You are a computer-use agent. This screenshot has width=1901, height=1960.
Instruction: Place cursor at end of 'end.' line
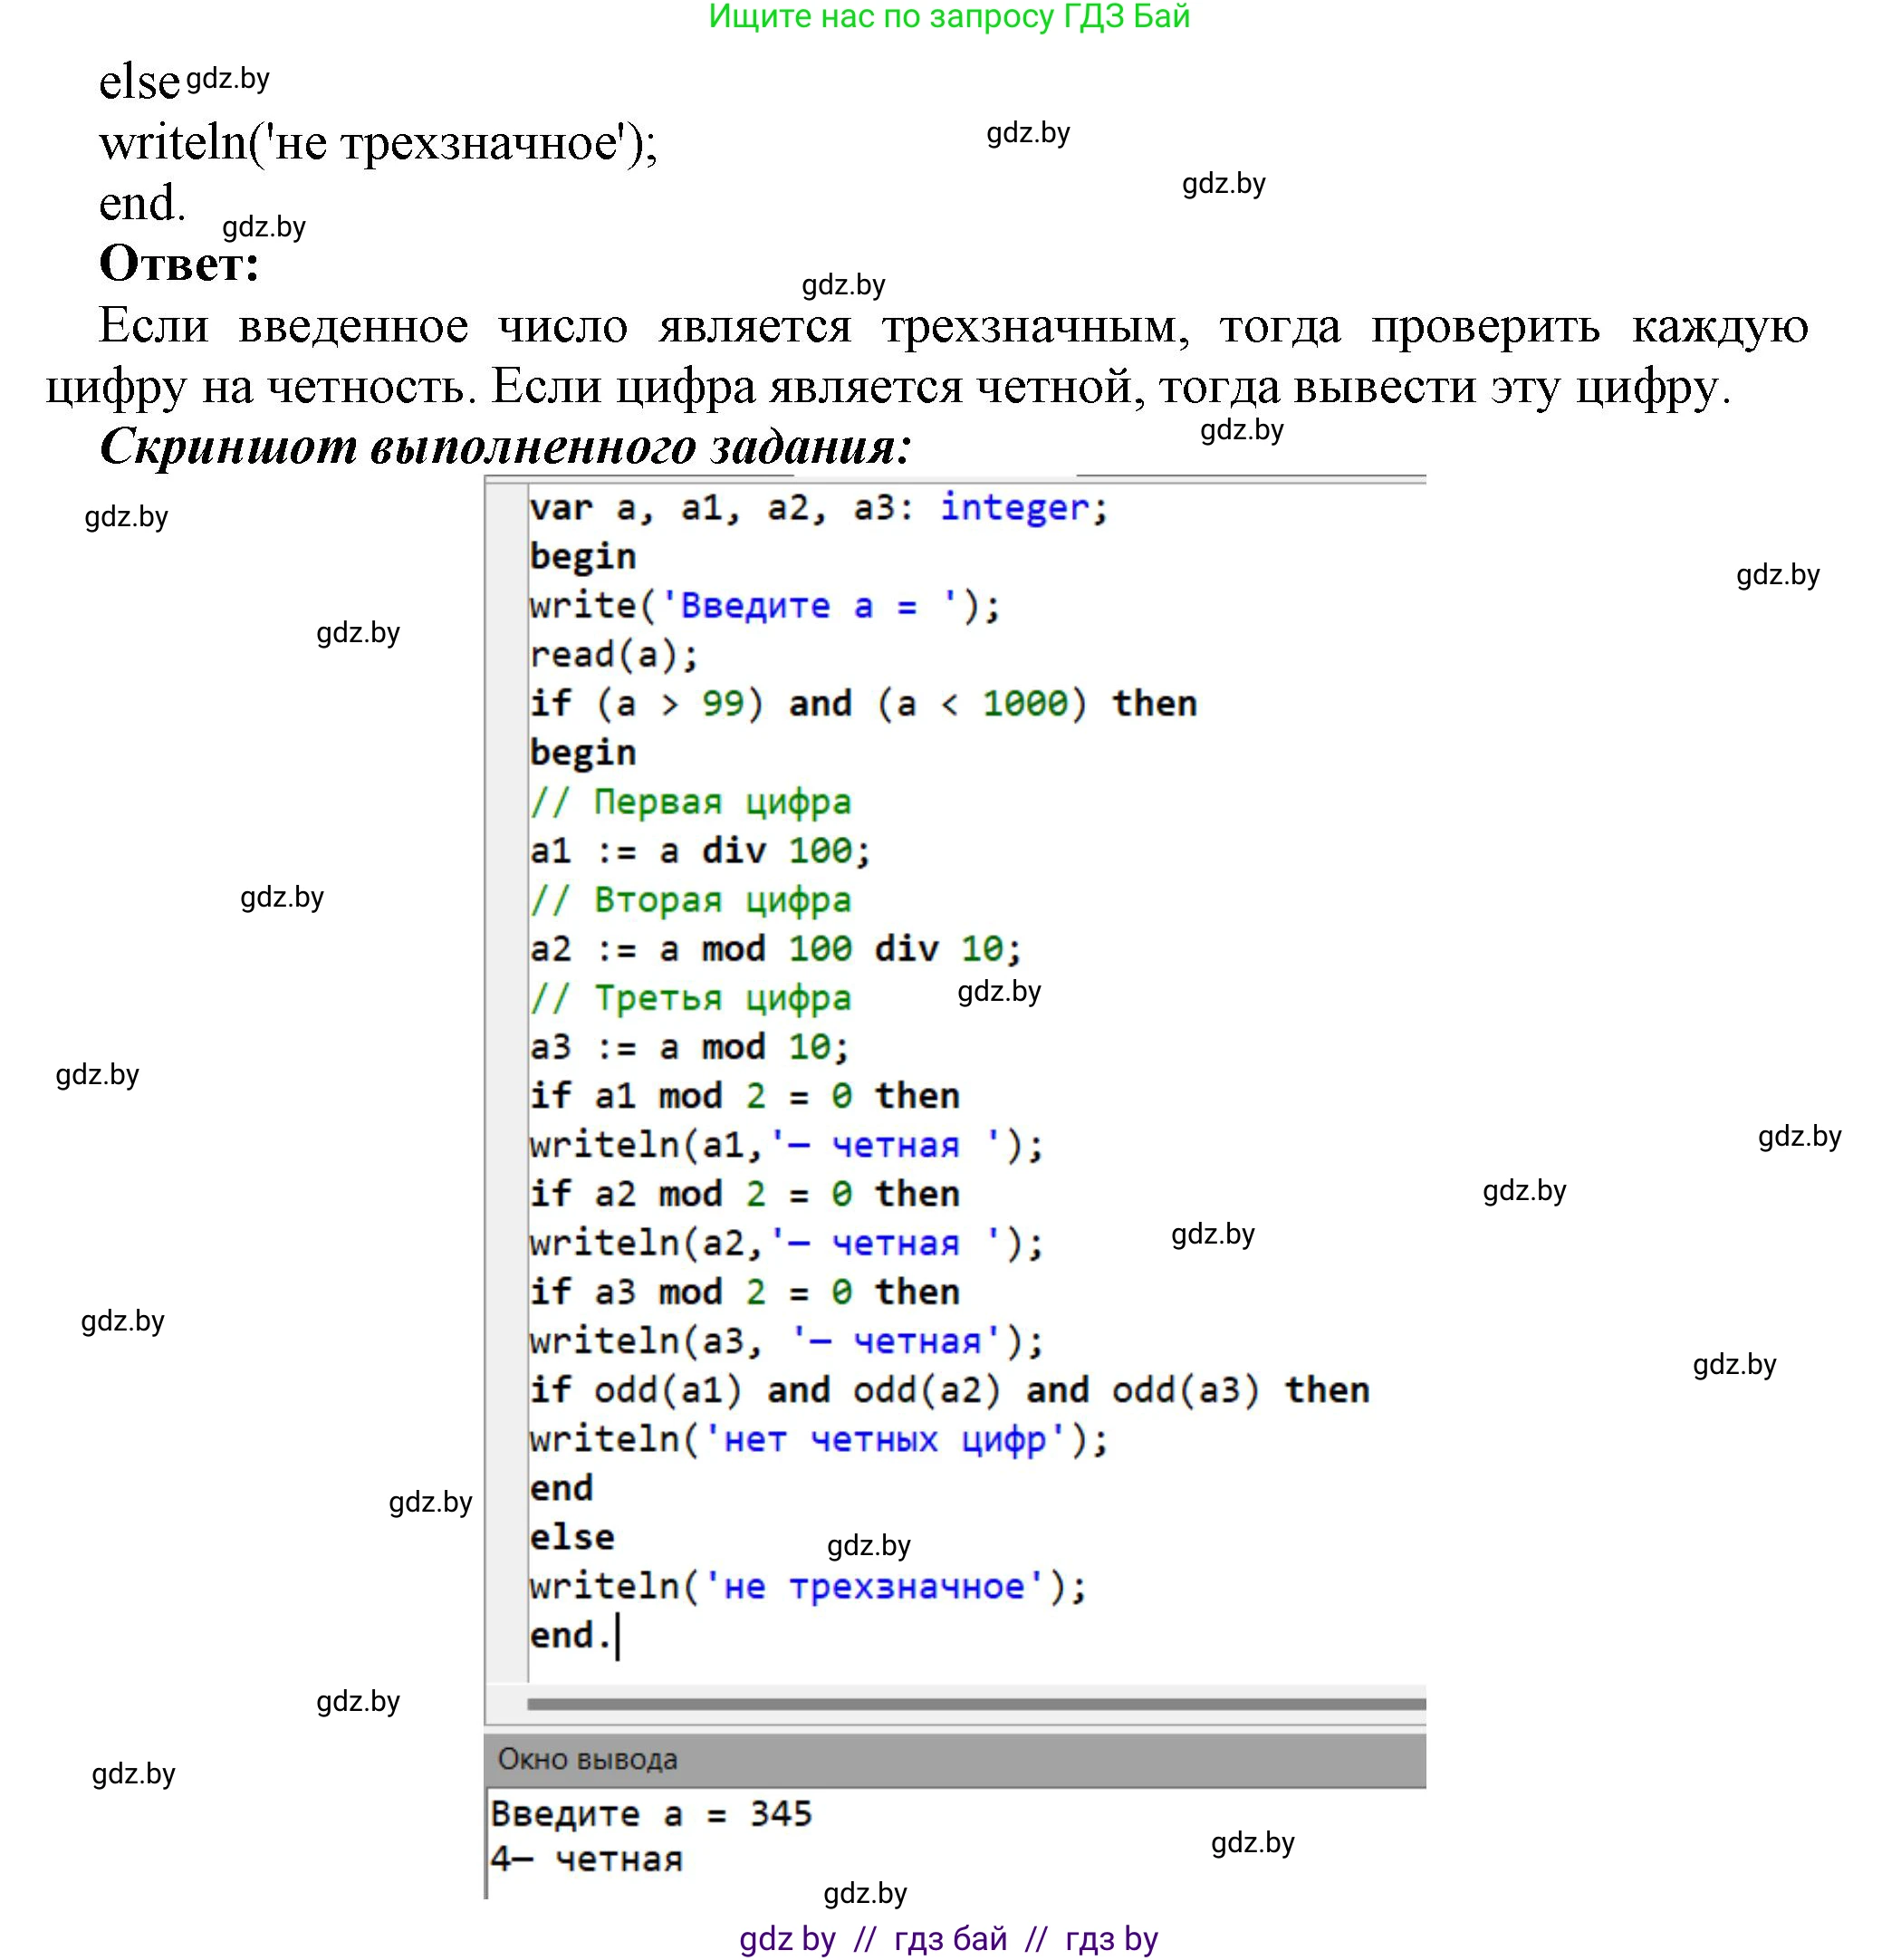point(616,1636)
